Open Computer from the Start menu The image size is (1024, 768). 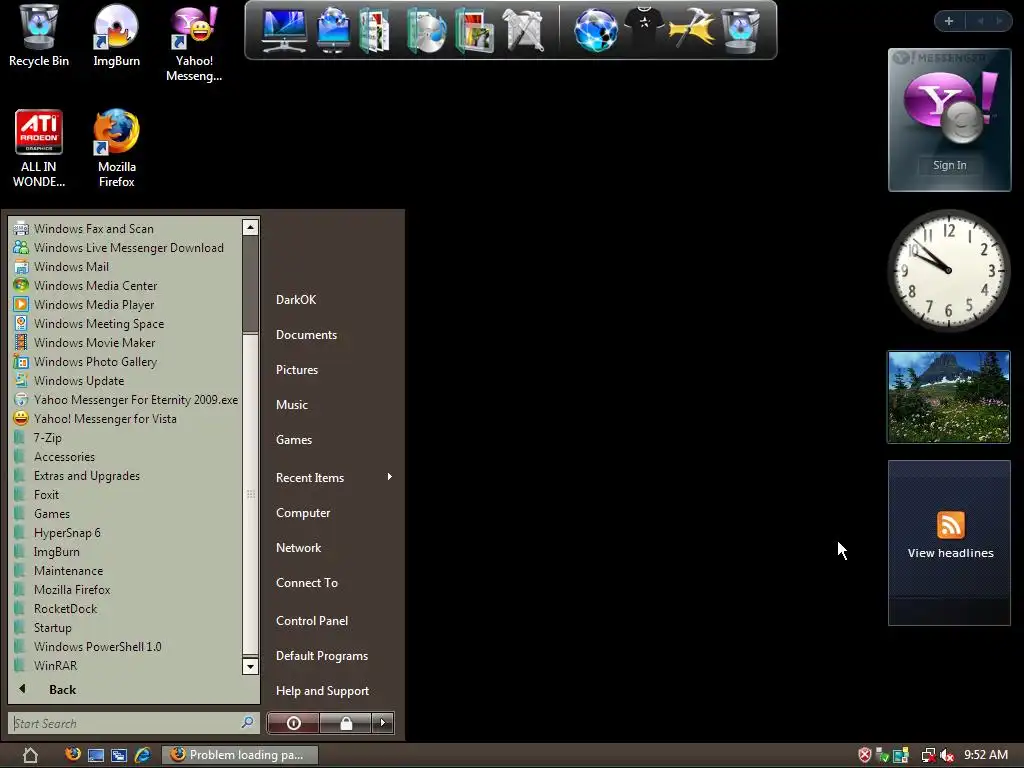point(303,513)
